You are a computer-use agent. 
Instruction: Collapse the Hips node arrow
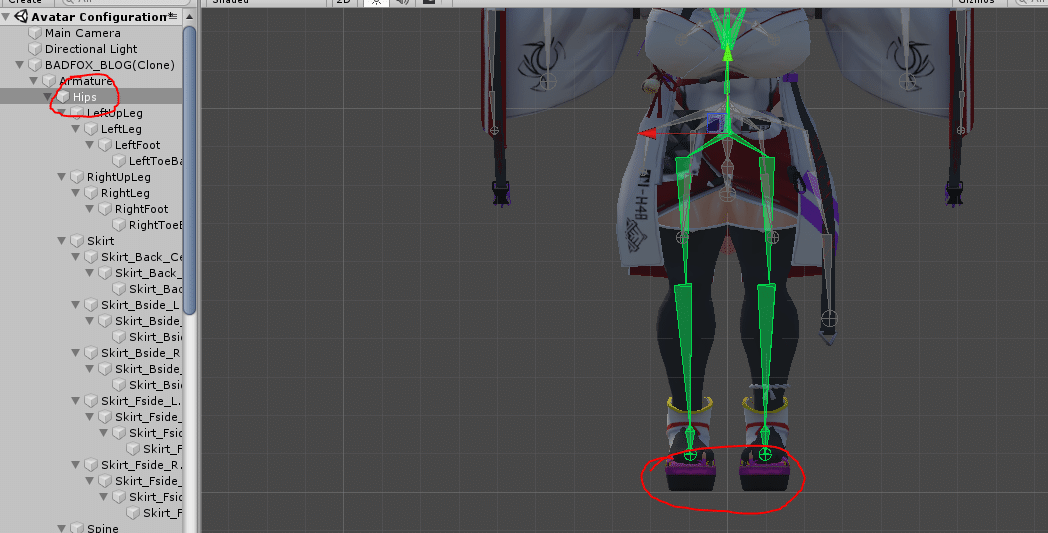(48, 97)
